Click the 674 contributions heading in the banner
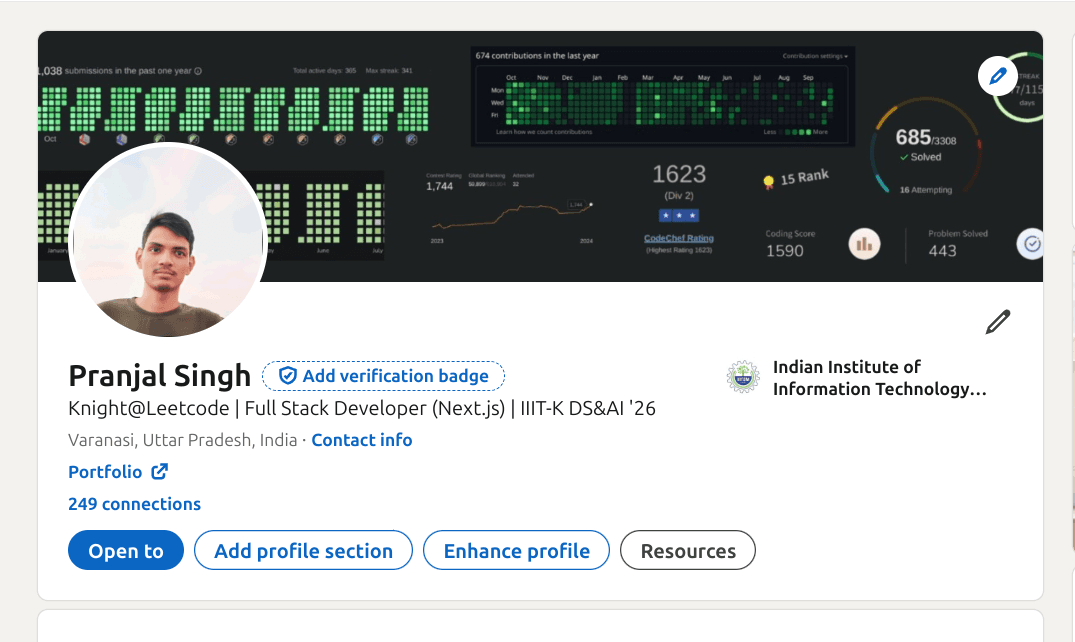Image resolution: width=1075 pixels, height=642 pixels. click(x=537, y=56)
